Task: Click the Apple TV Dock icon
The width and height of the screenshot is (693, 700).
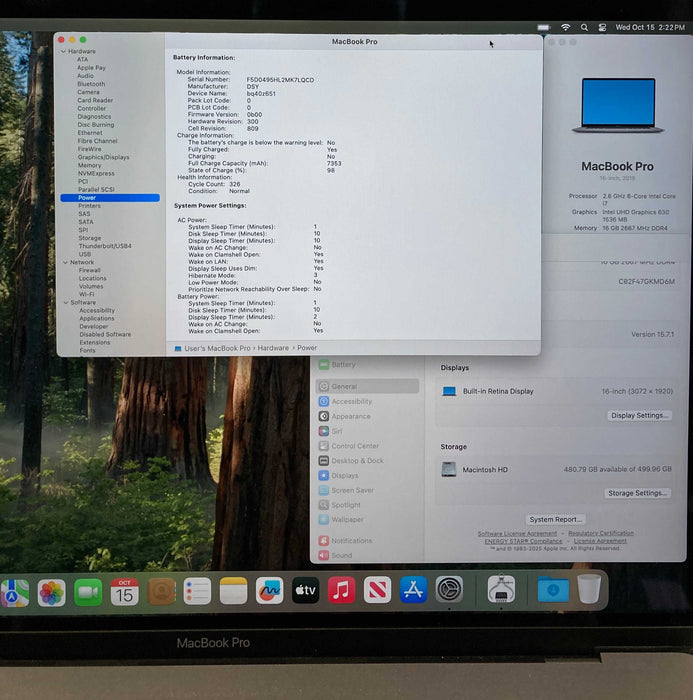Action: pos(305,590)
